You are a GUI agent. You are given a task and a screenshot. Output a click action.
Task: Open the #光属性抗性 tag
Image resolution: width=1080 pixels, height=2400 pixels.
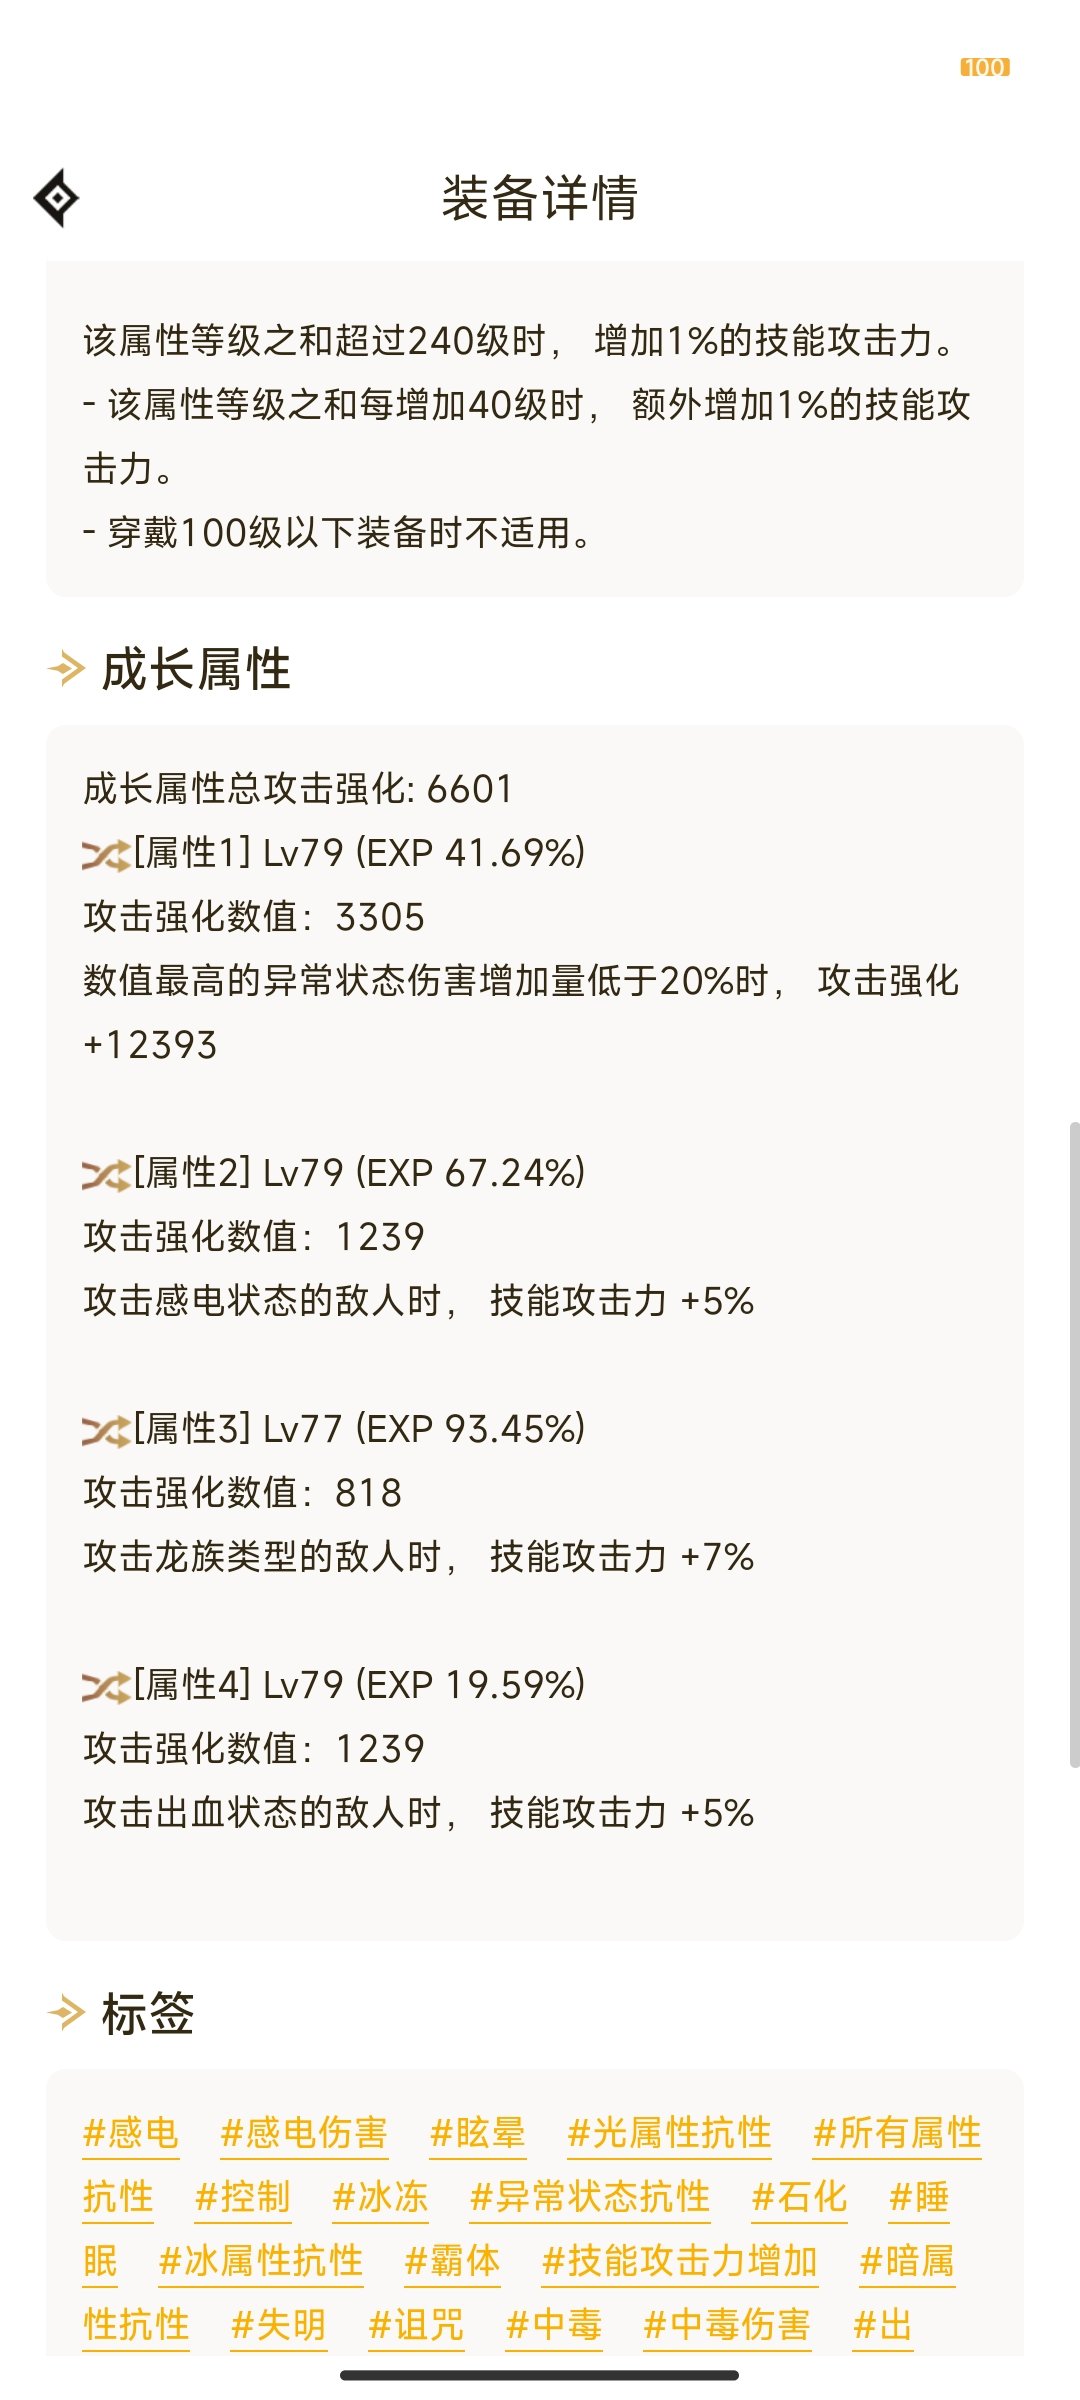point(669,2133)
